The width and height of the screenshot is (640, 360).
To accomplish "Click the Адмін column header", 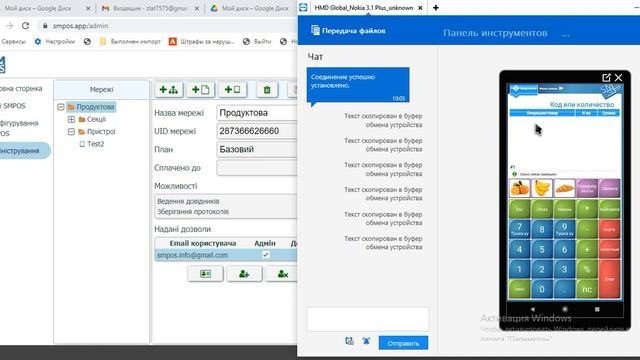I will (265, 243).
